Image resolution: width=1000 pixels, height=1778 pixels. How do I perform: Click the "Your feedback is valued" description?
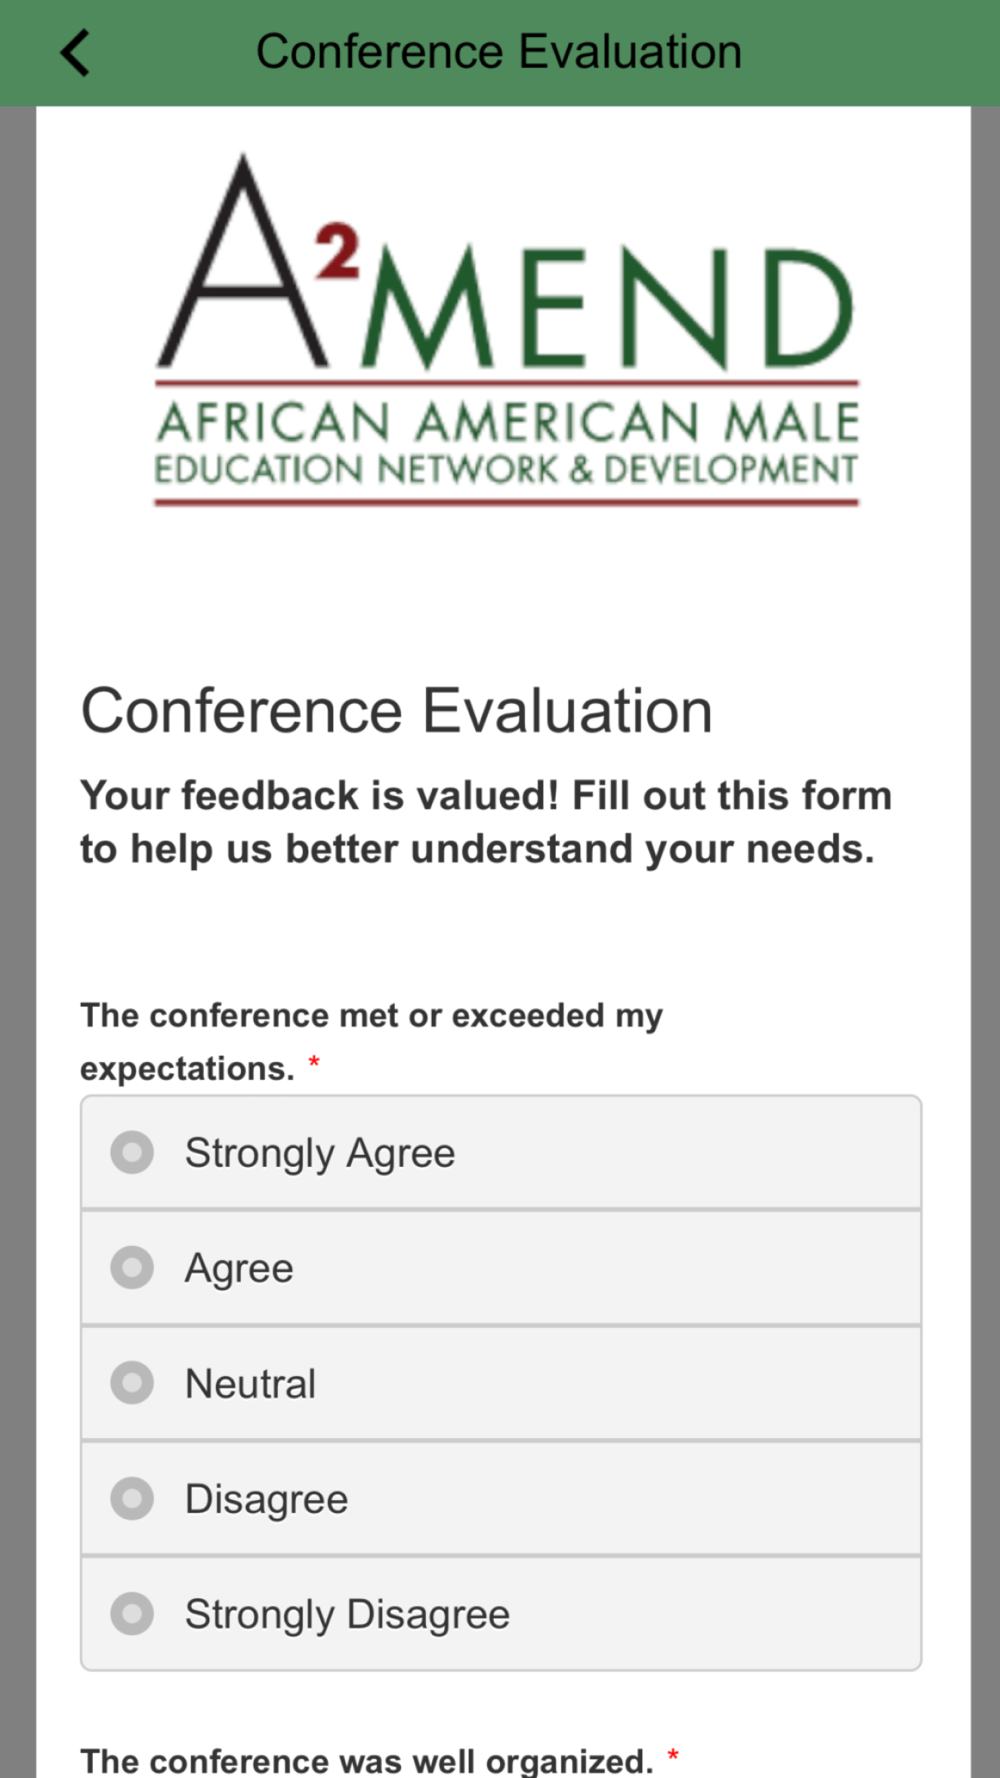486,822
